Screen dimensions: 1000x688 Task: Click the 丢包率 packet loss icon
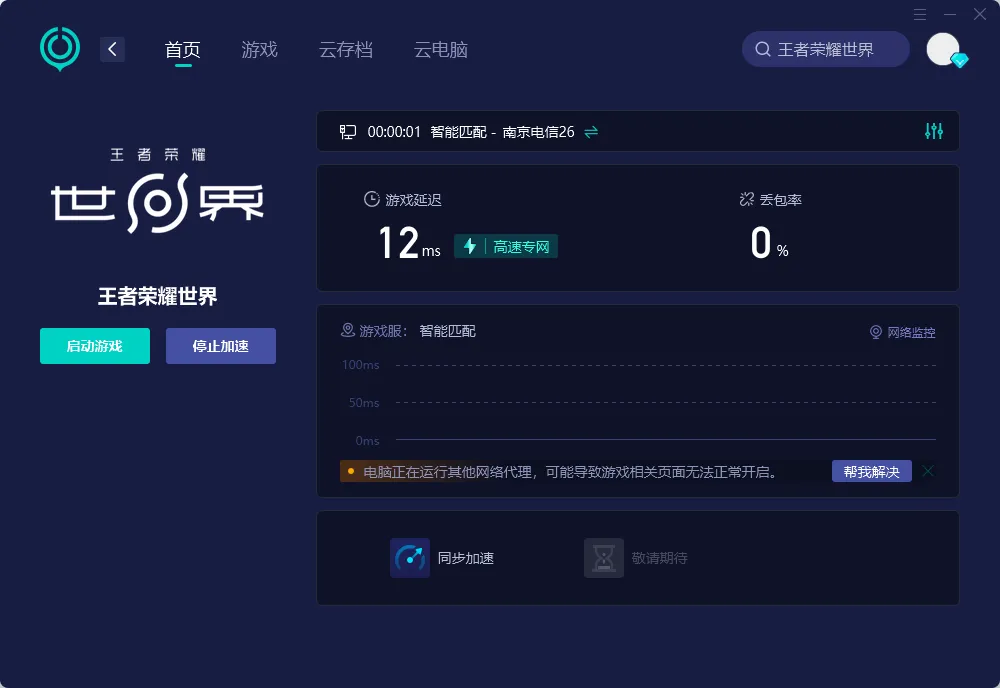pyautogui.click(x=746, y=199)
